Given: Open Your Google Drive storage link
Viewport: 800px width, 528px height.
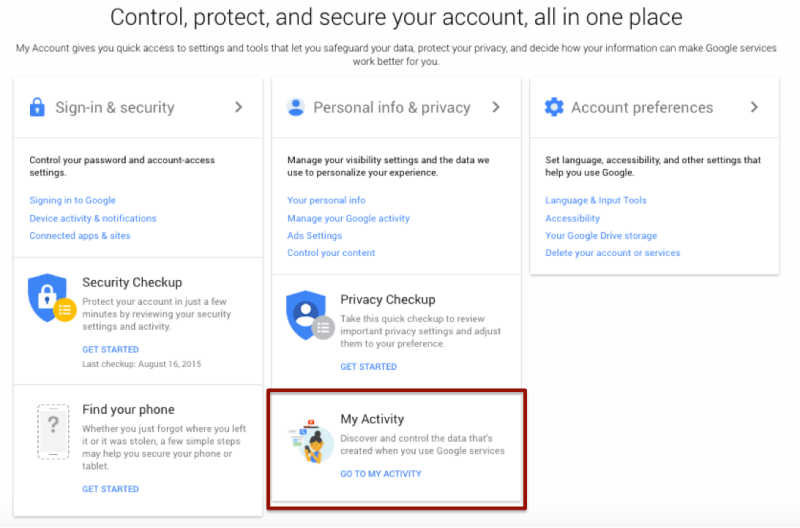Looking at the screenshot, I should point(601,236).
